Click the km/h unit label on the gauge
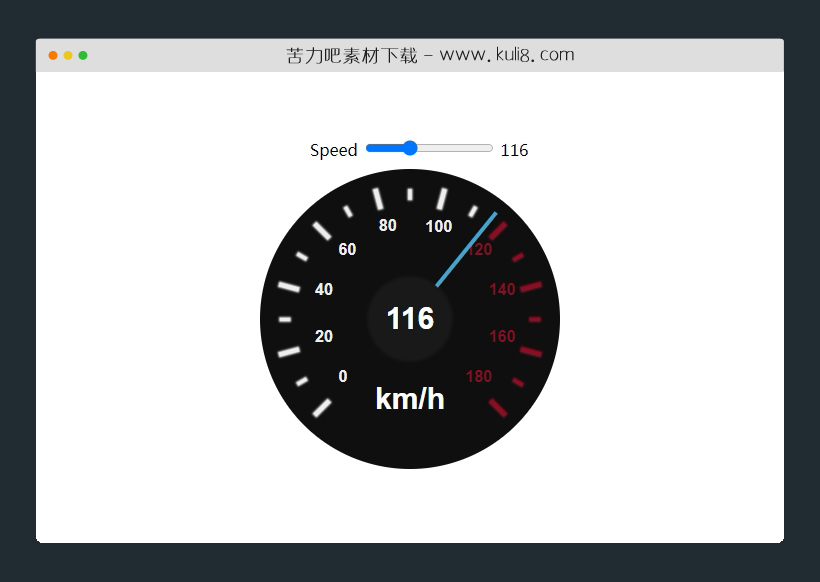Image resolution: width=820 pixels, height=582 pixels. [410, 398]
